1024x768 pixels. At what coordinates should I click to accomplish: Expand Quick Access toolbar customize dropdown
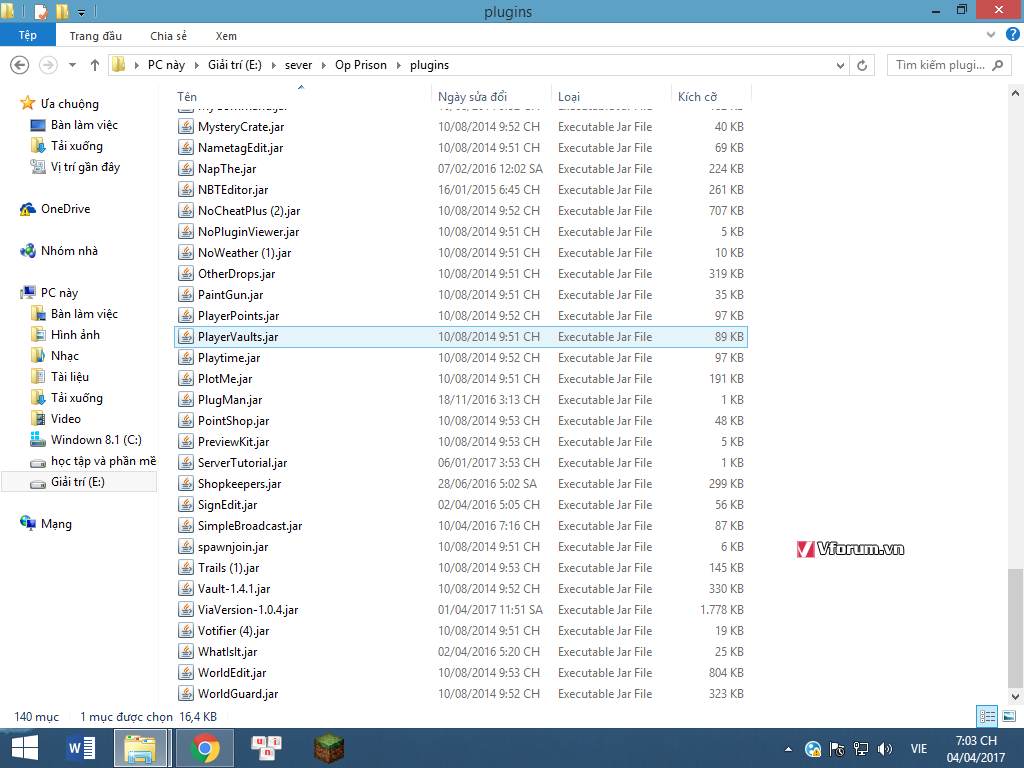(x=82, y=12)
